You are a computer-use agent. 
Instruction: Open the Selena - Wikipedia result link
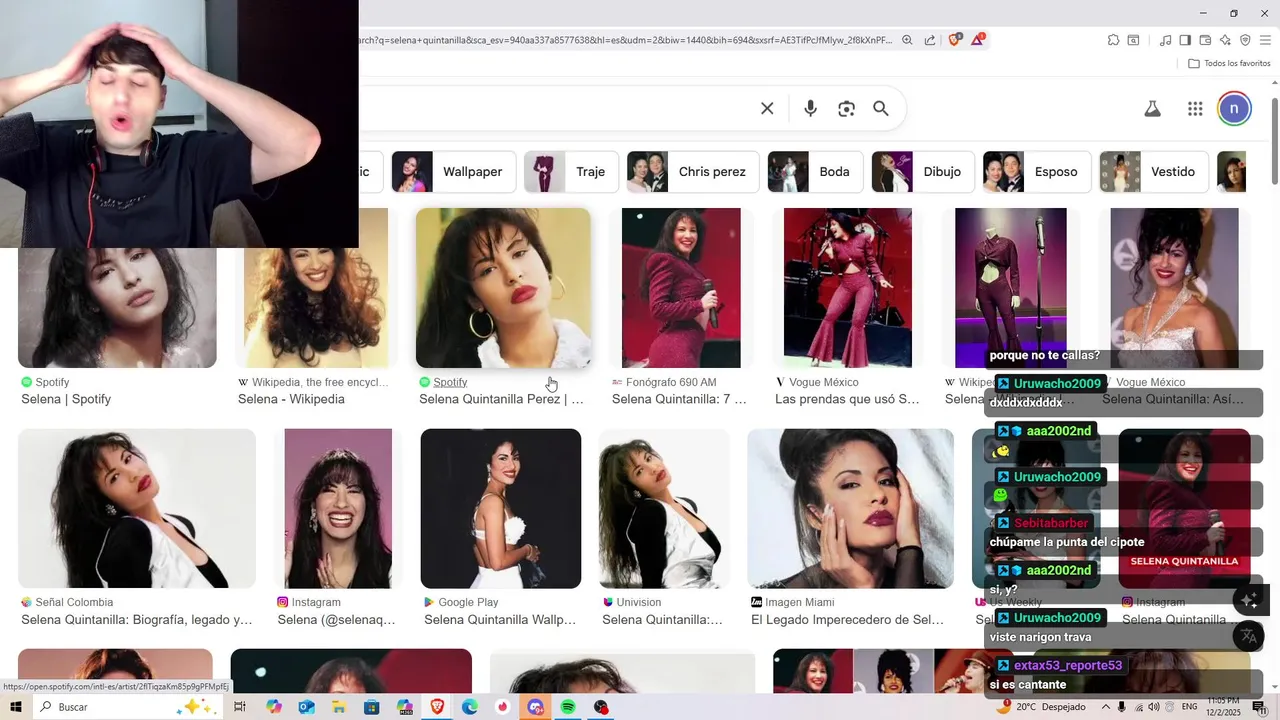(291, 399)
